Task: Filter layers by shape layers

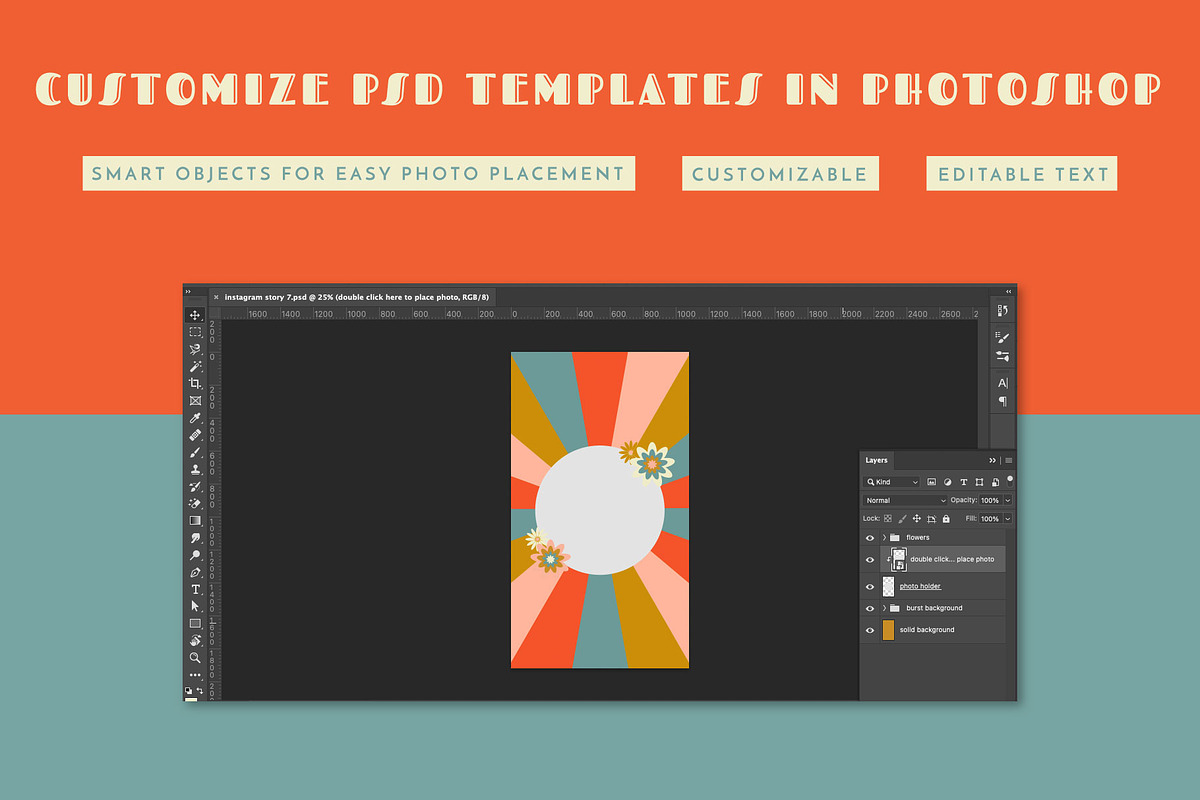Action: [979, 482]
